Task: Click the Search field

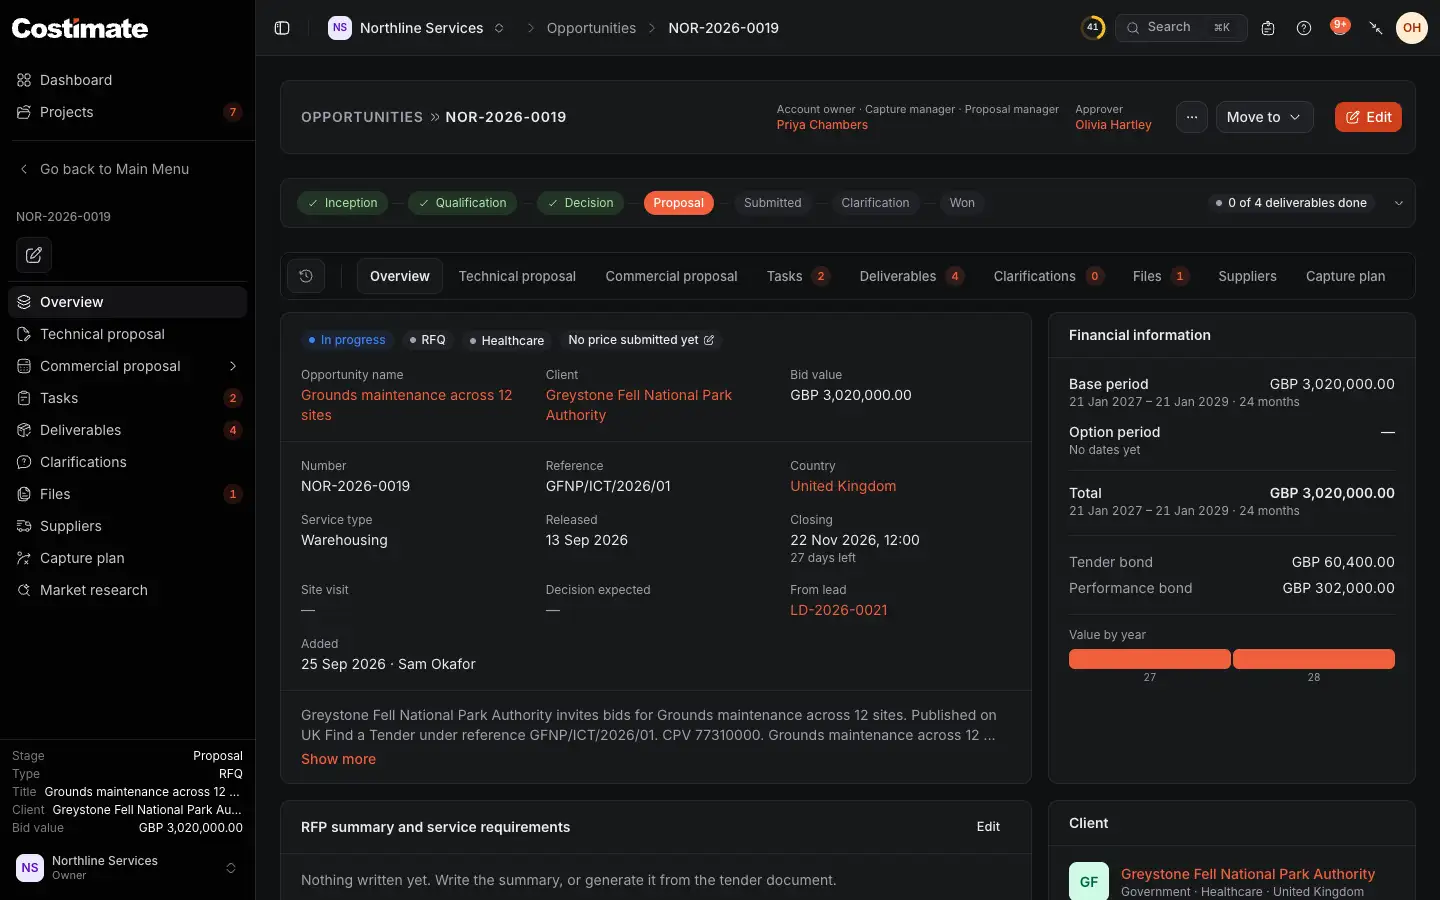Action: pos(1181,28)
